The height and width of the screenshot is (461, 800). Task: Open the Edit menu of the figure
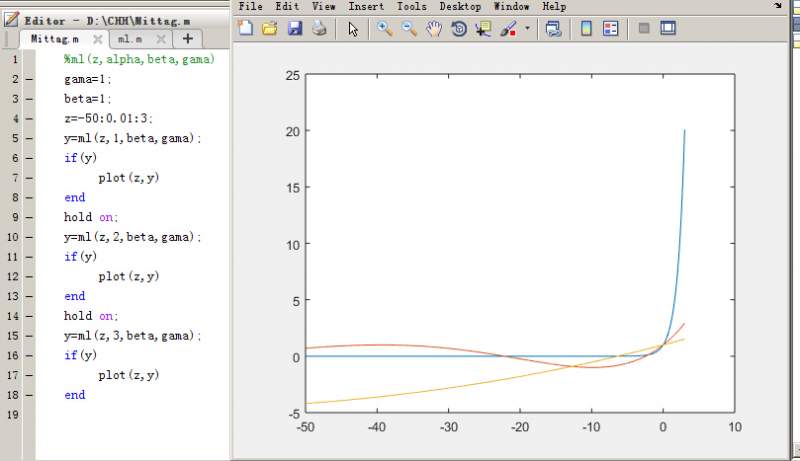point(287,7)
